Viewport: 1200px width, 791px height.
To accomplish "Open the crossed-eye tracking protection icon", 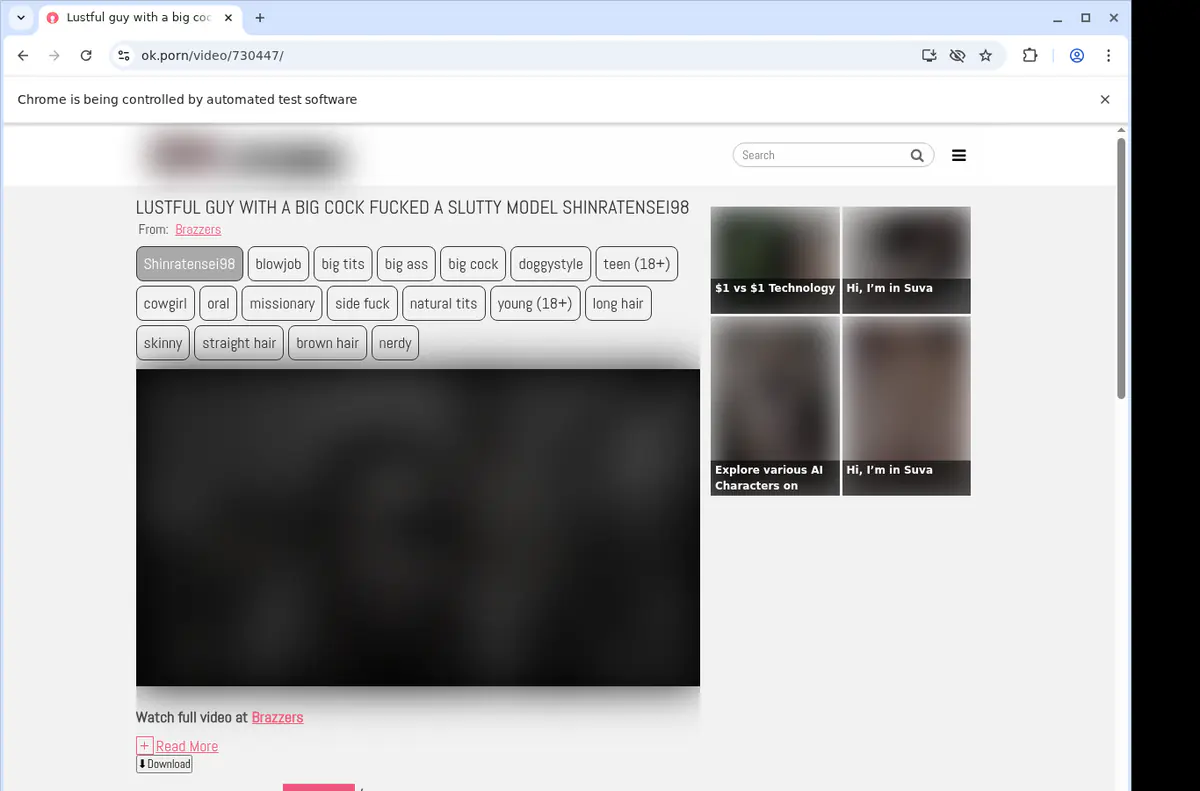I will point(957,56).
